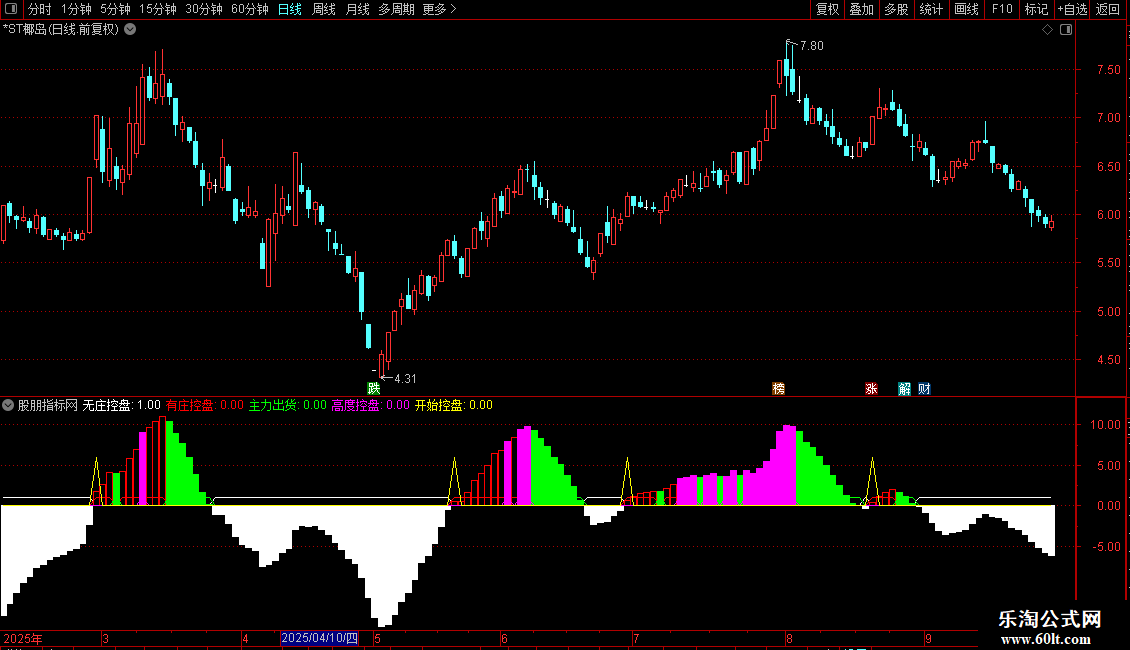Open the 多周期 multi-period view
Image resolution: width=1130 pixels, height=650 pixels.
(x=396, y=9)
